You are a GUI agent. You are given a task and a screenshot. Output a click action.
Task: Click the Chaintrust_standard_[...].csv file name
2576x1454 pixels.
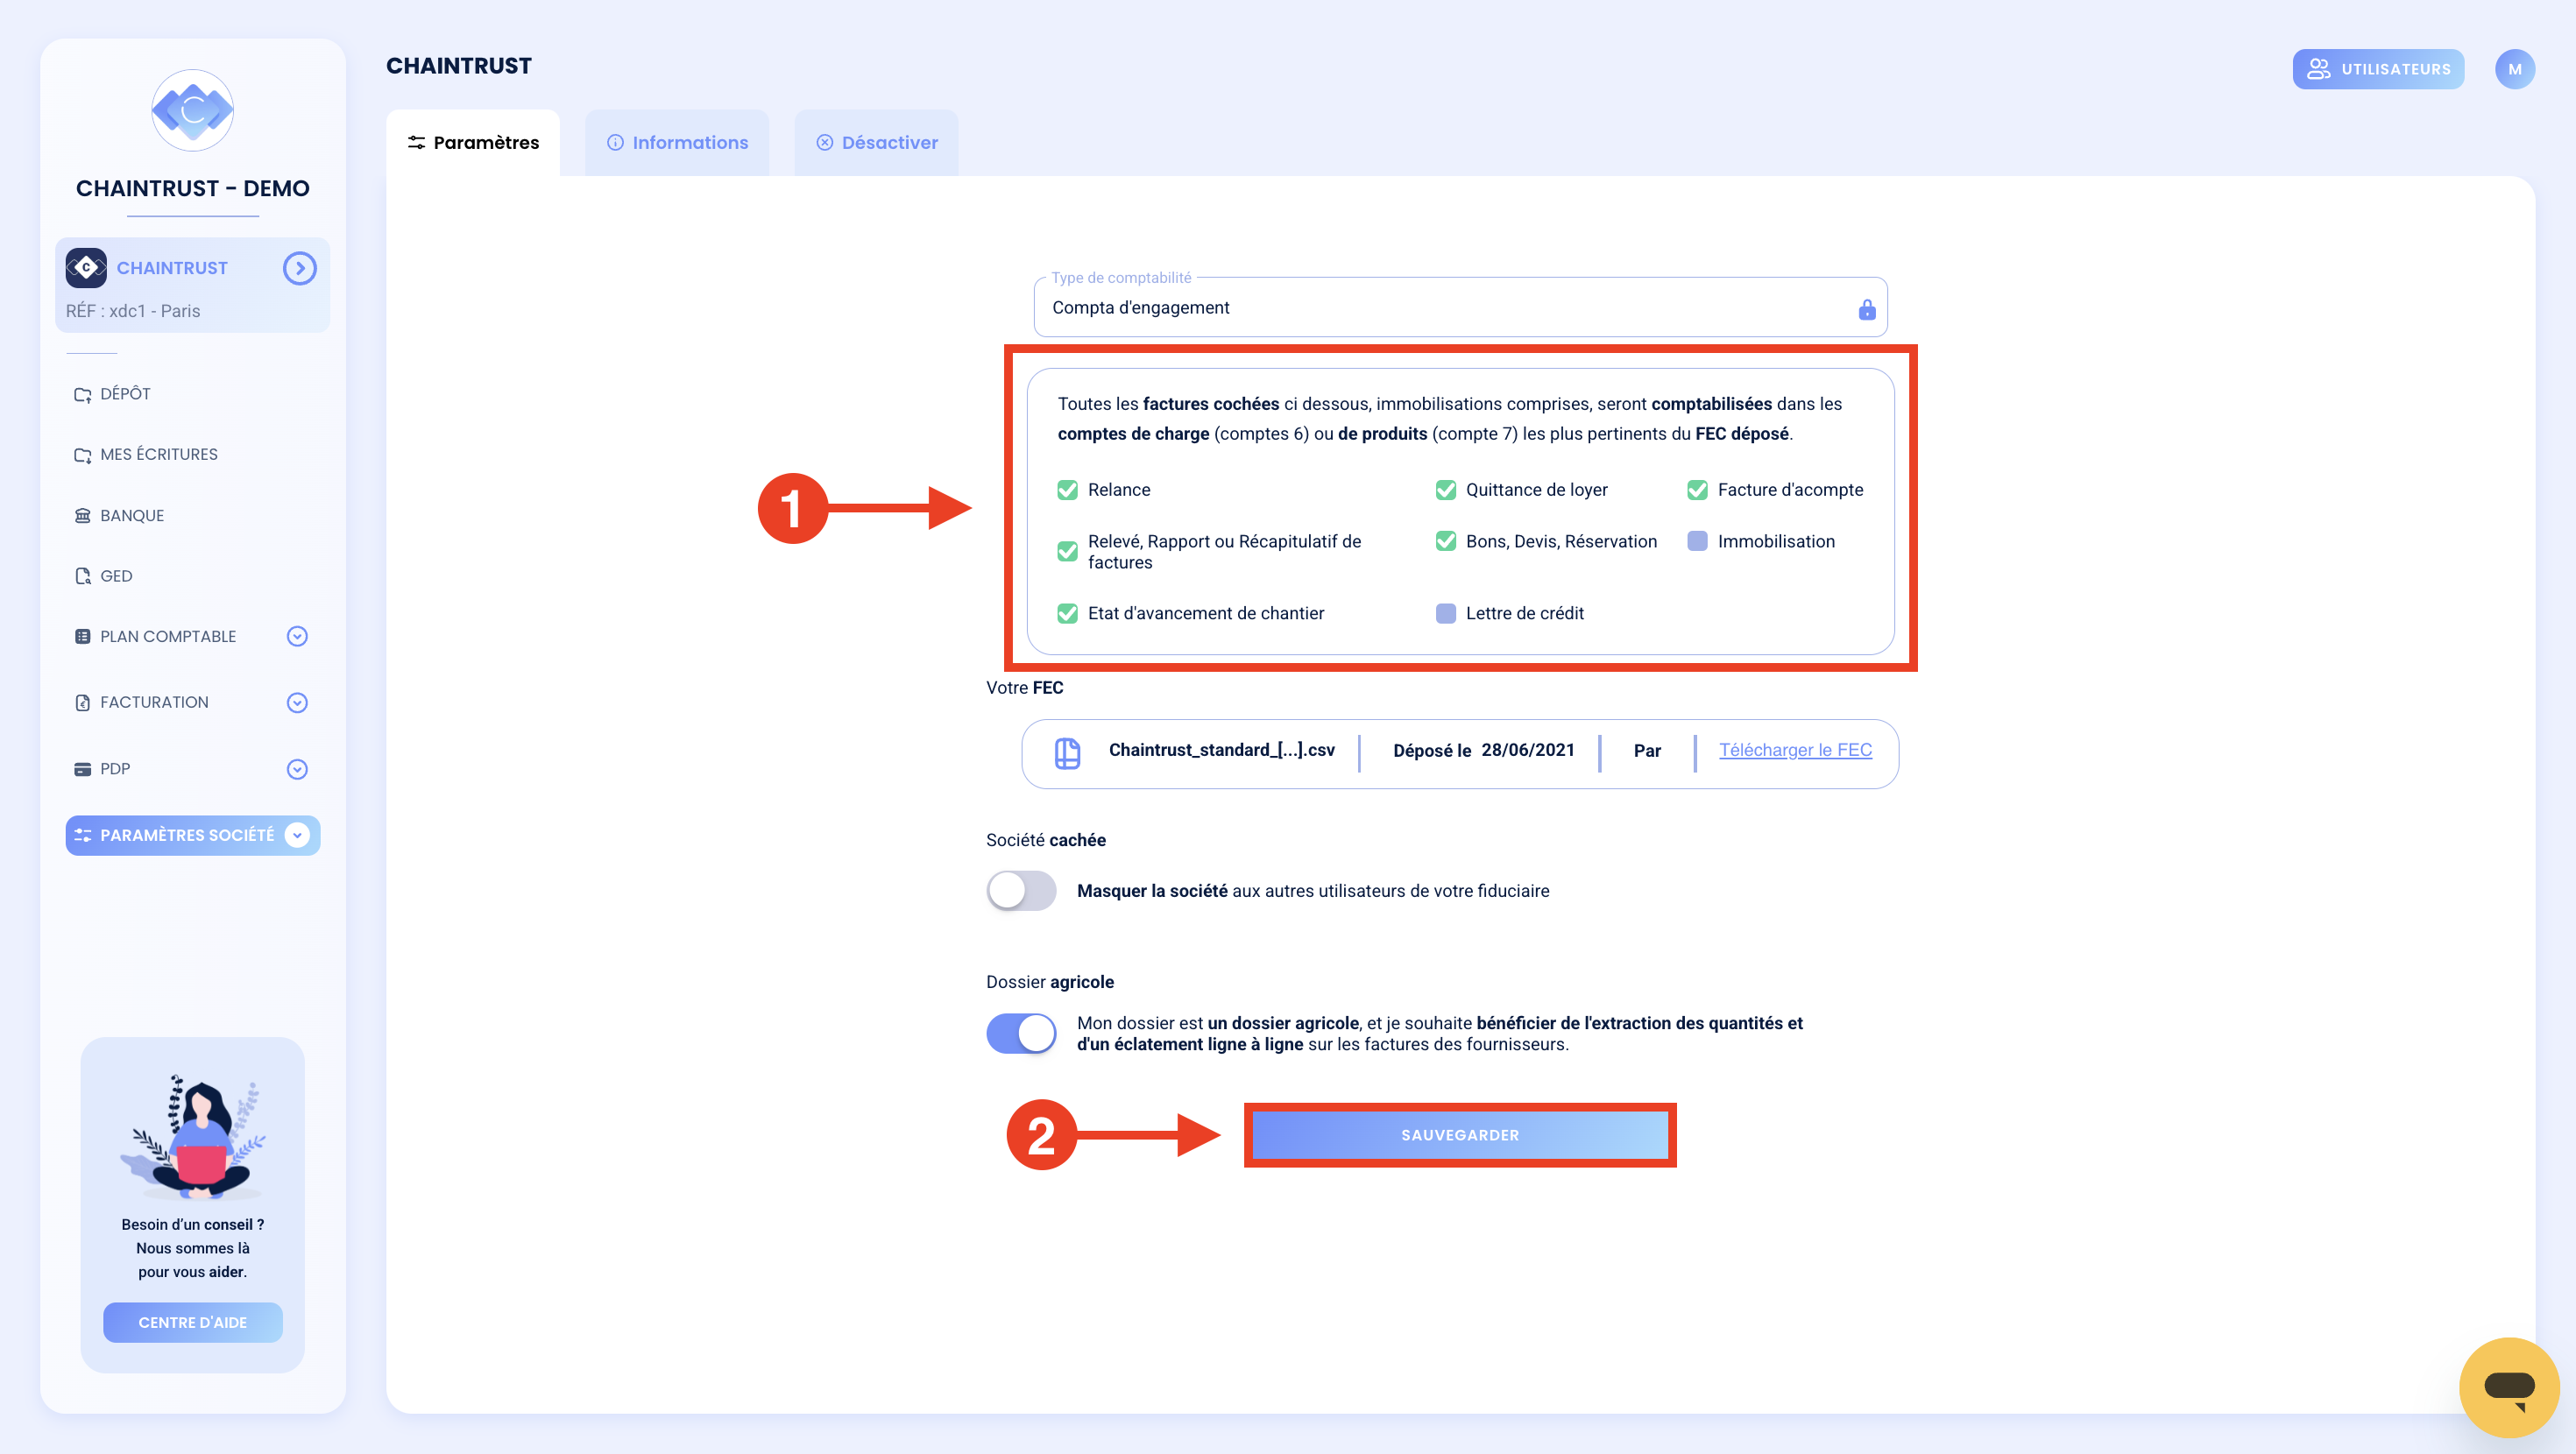point(1221,750)
